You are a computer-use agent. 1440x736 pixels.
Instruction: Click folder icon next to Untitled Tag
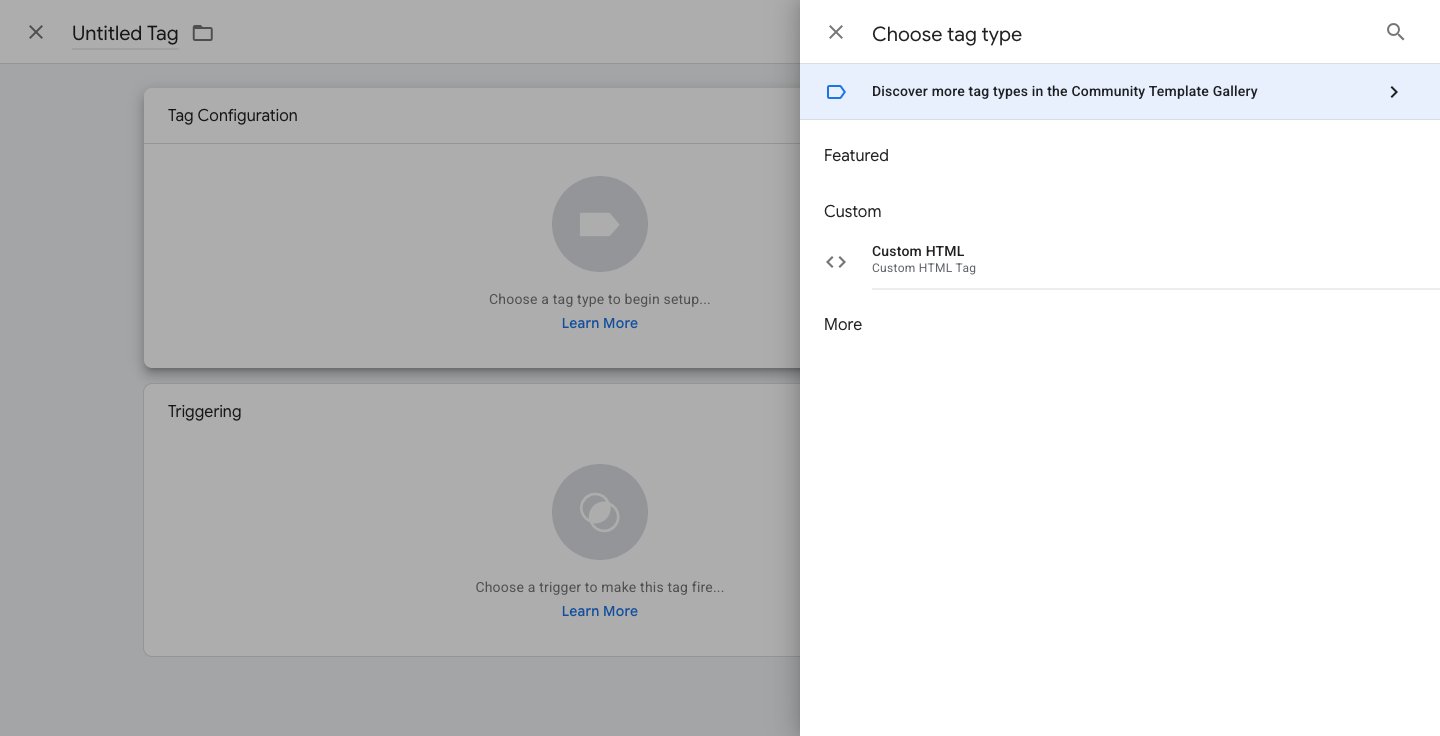click(x=203, y=33)
